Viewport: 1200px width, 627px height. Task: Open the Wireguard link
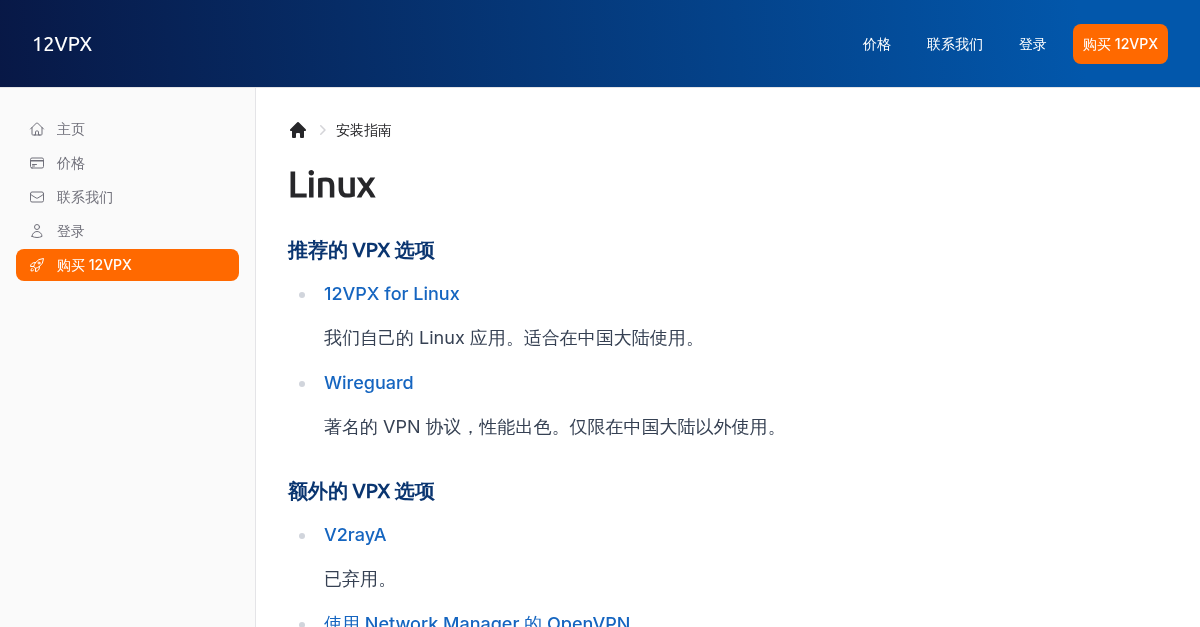pyautogui.click(x=369, y=383)
